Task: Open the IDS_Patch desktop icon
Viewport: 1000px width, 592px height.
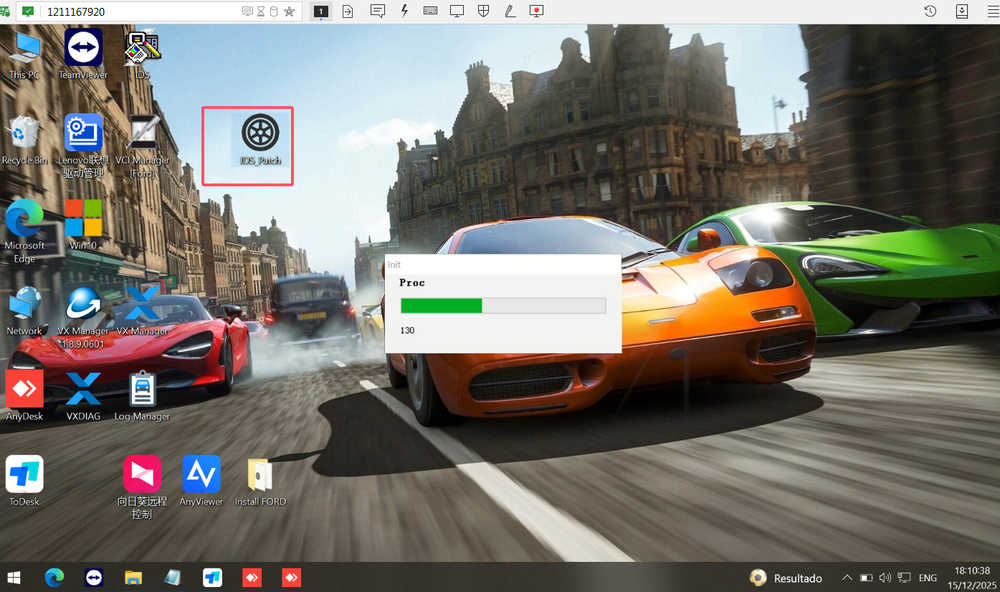Action: coord(260,134)
